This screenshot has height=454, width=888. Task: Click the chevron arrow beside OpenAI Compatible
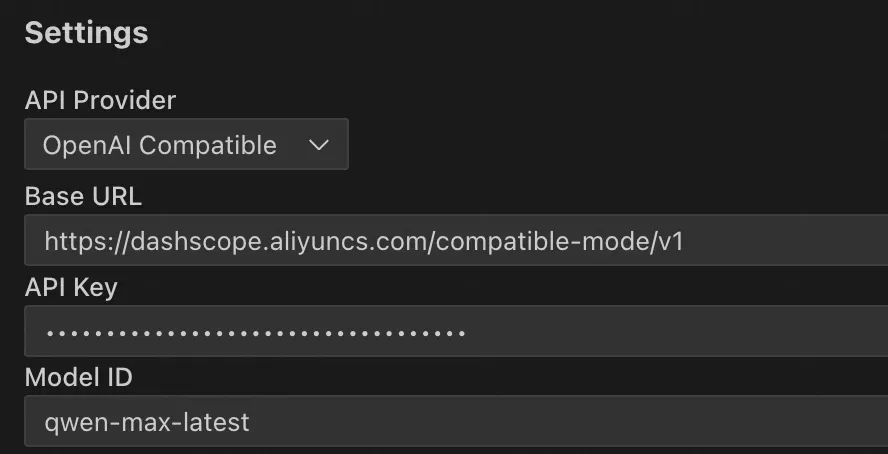[319, 145]
